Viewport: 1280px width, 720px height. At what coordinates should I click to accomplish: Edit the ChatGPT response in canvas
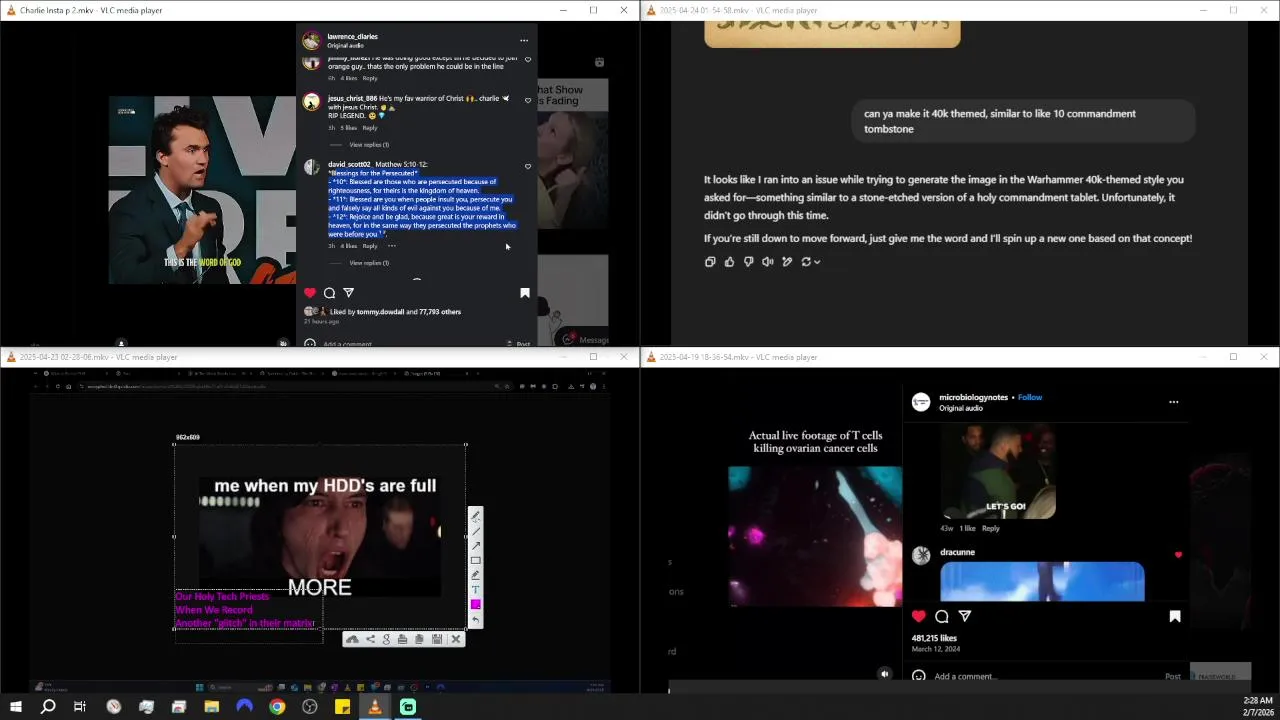[787, 262]
